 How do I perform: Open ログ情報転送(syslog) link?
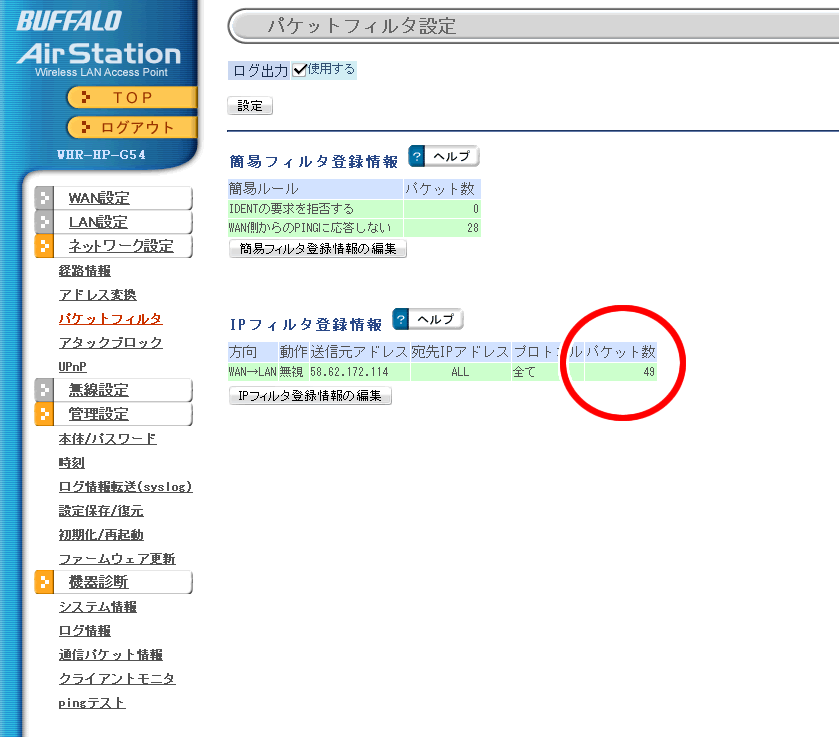125,487
